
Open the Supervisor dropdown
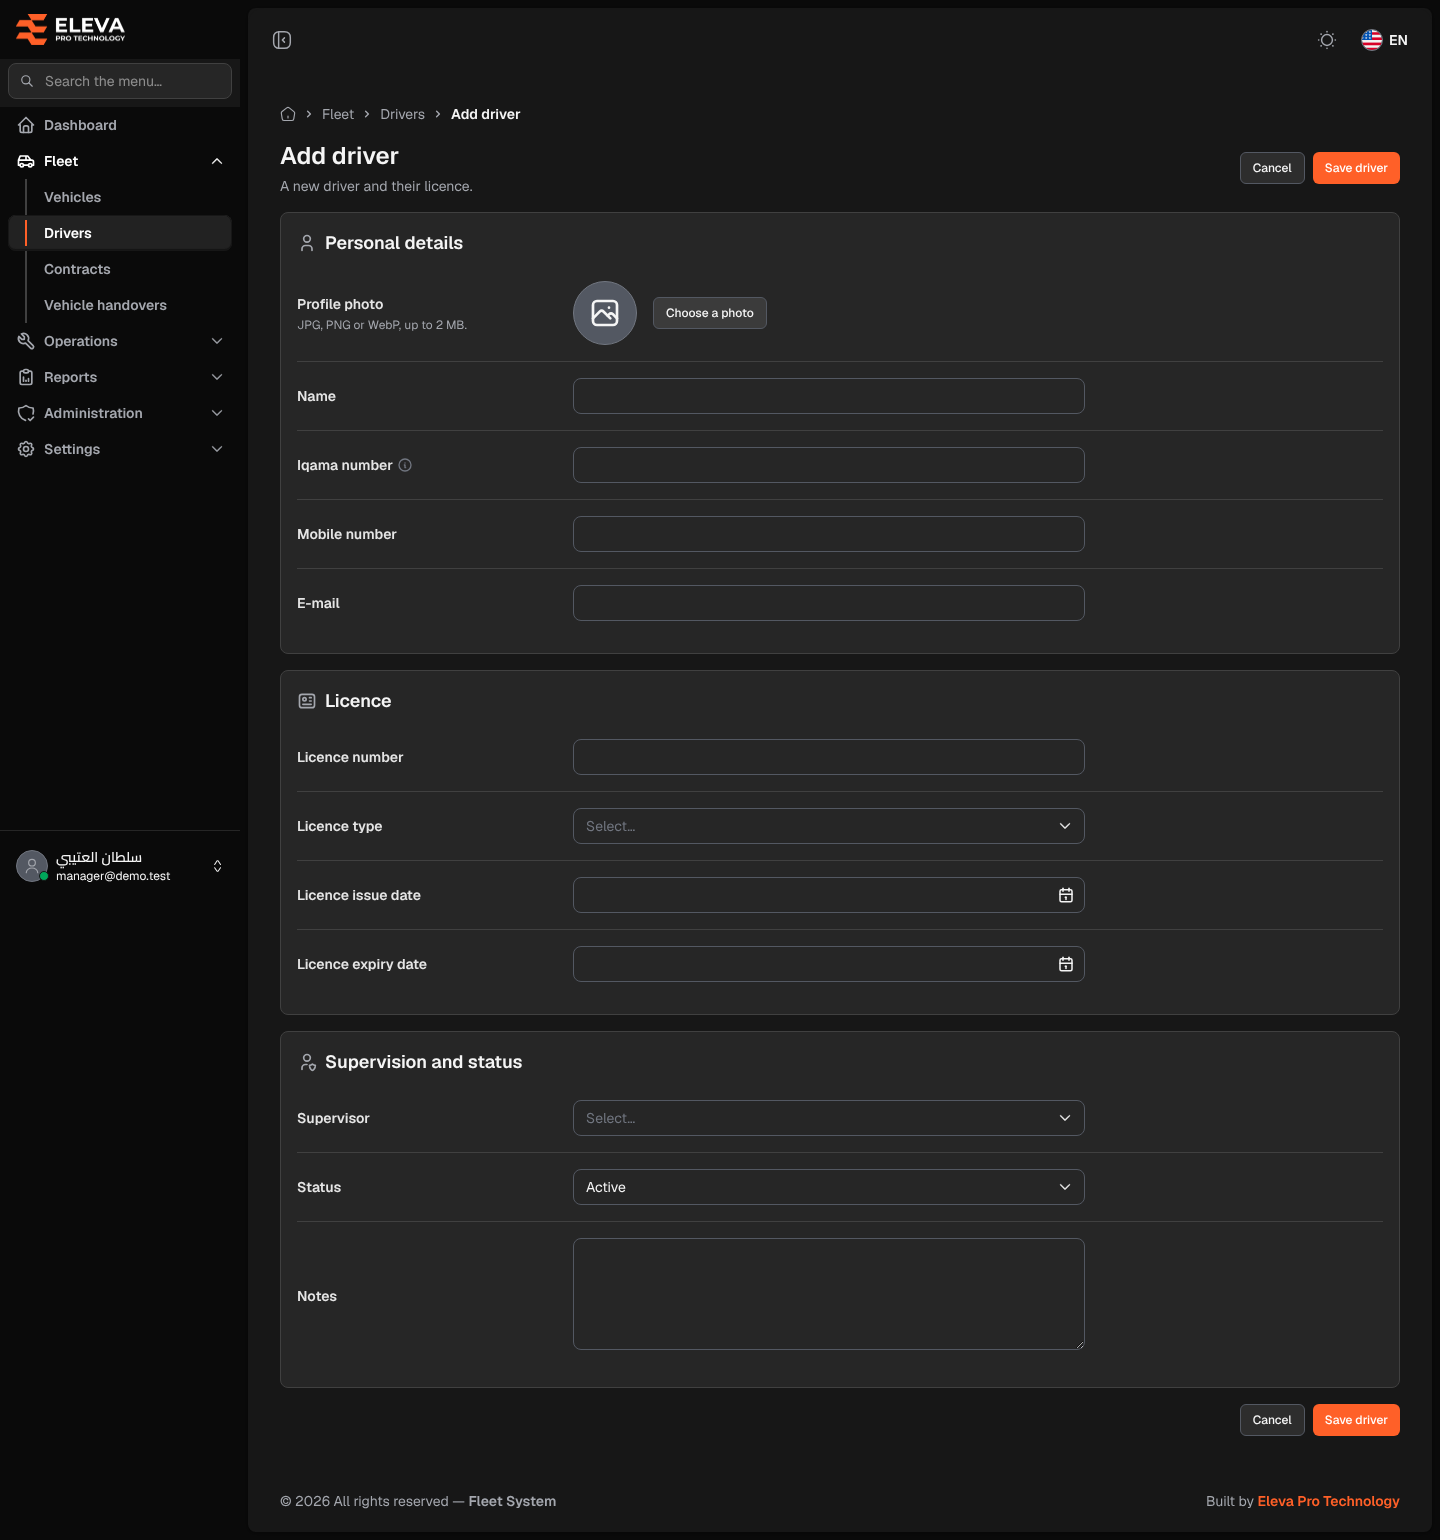pyautogui.click(x=829, y=1118)
